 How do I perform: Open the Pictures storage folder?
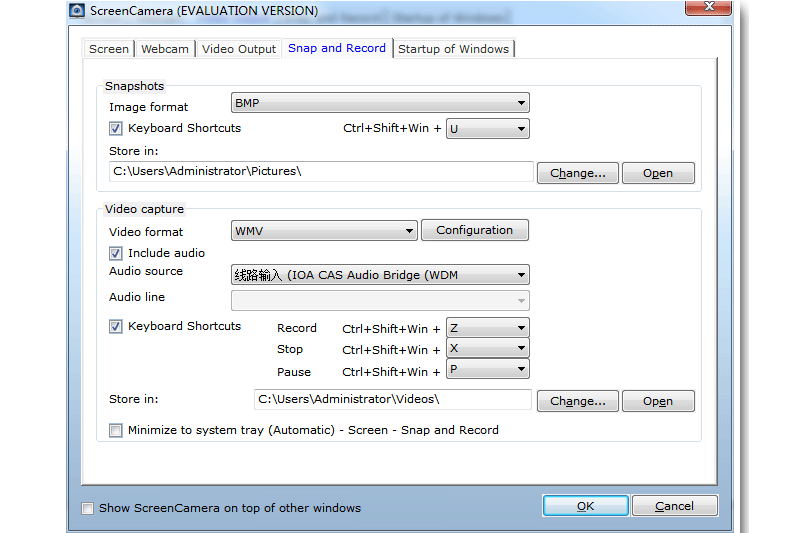click(658, 173)
